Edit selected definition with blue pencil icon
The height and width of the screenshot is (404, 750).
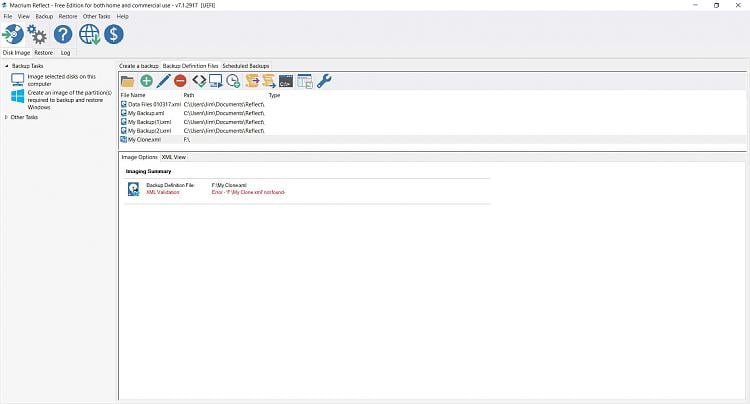coord(163,81)
